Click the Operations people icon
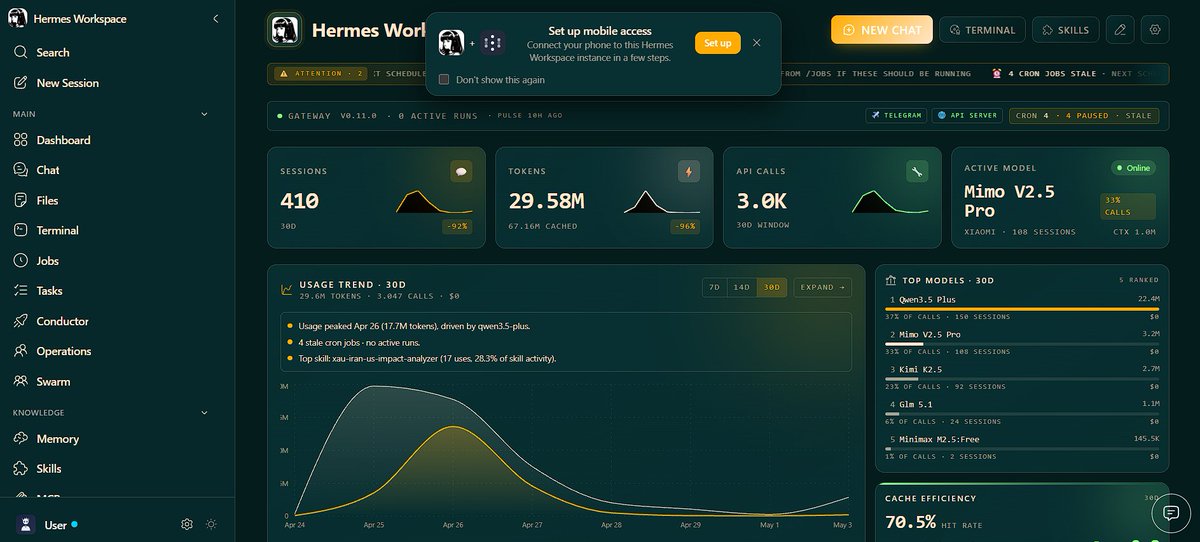 point(20,351)
